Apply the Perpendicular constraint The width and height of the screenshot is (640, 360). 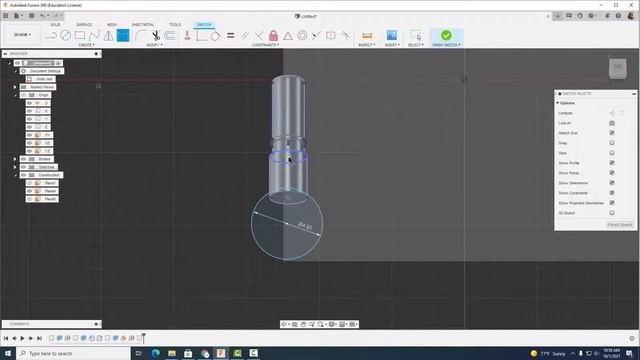pyautogui.click(x=259, y=36)
